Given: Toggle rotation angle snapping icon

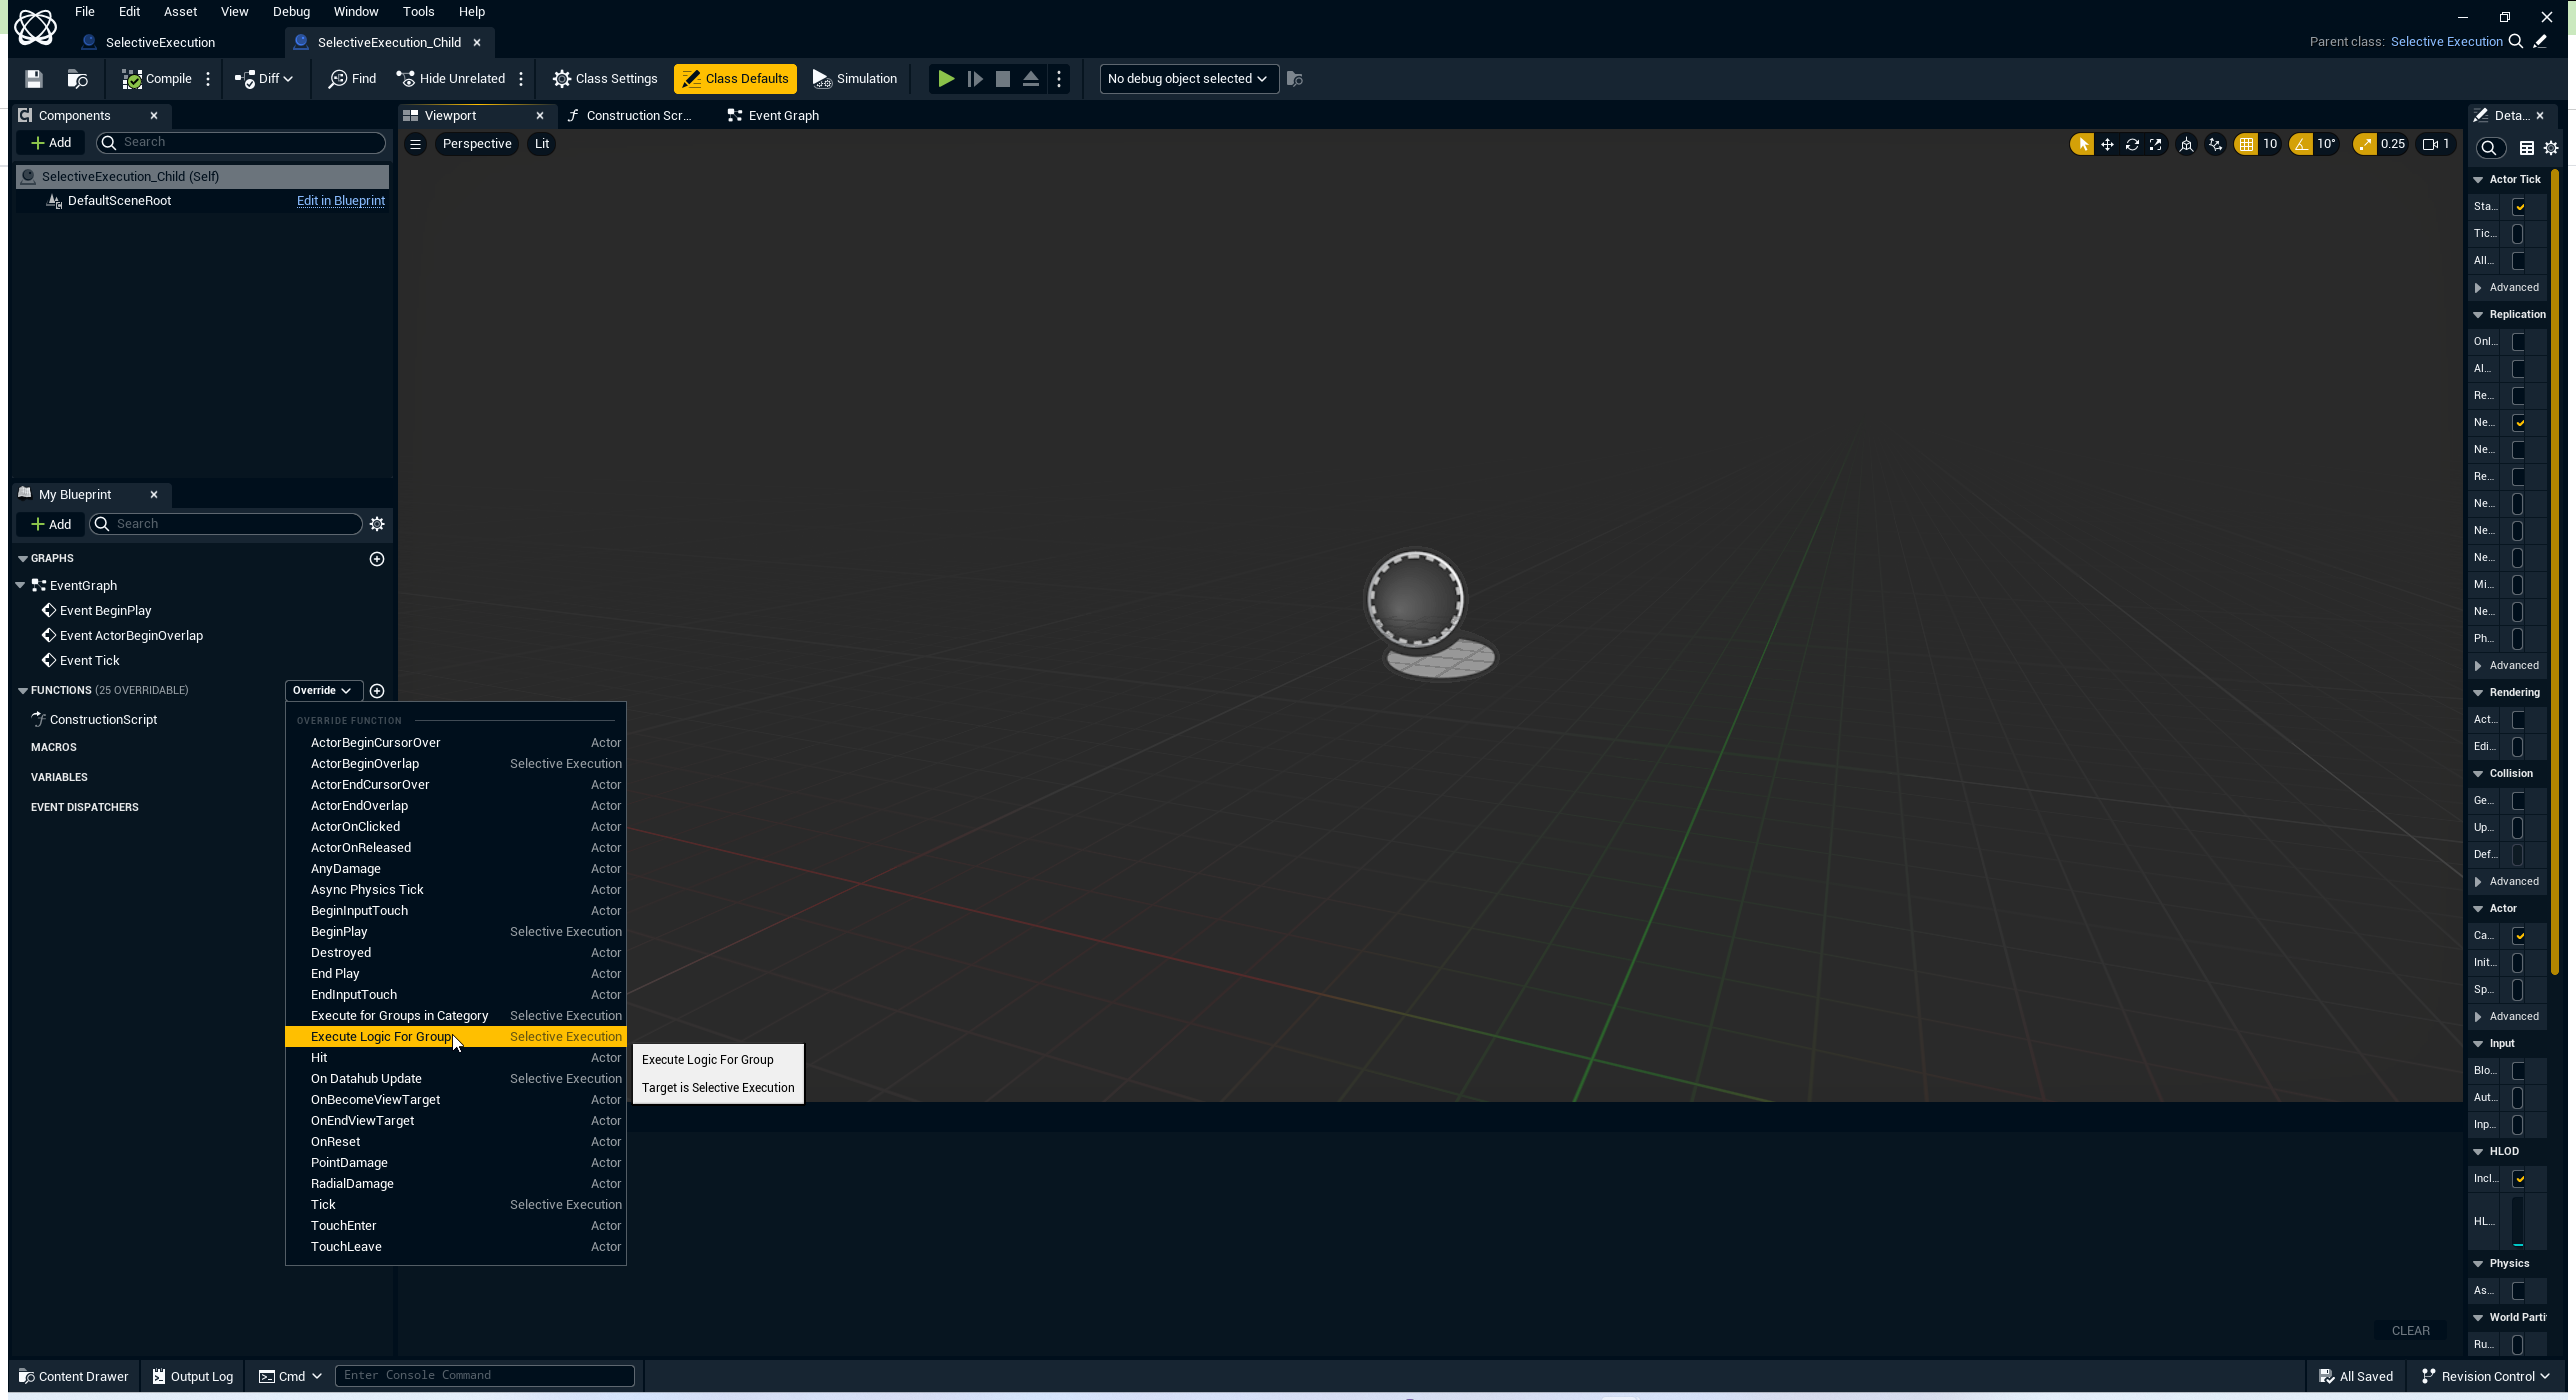Looking at the screenshot, I should [2301, 144].
